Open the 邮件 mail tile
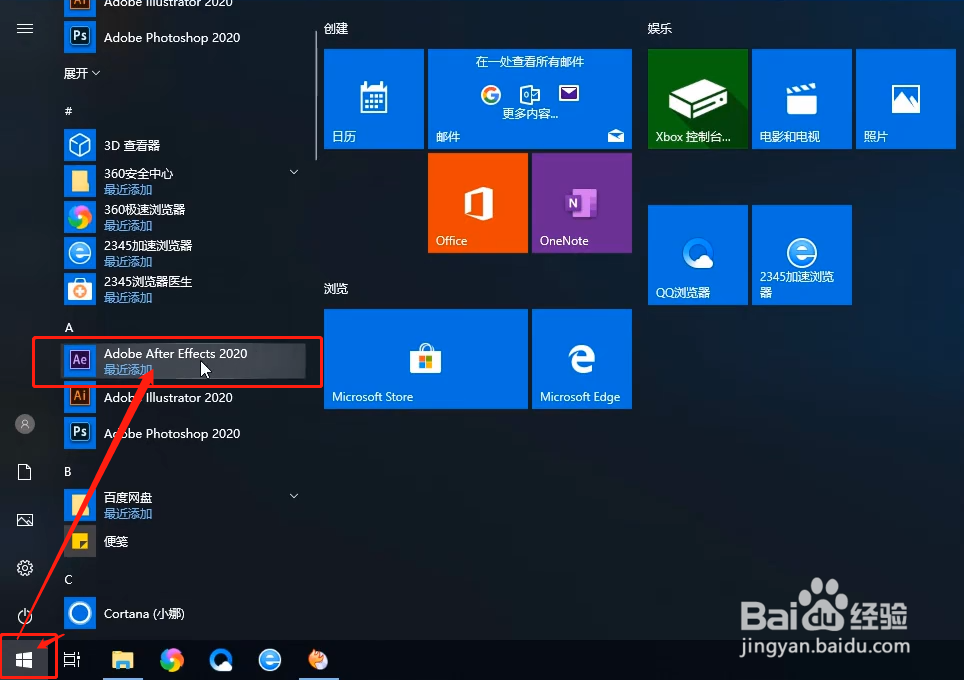Viewport: 964px width, 680px height. click(x=530, y=99)
